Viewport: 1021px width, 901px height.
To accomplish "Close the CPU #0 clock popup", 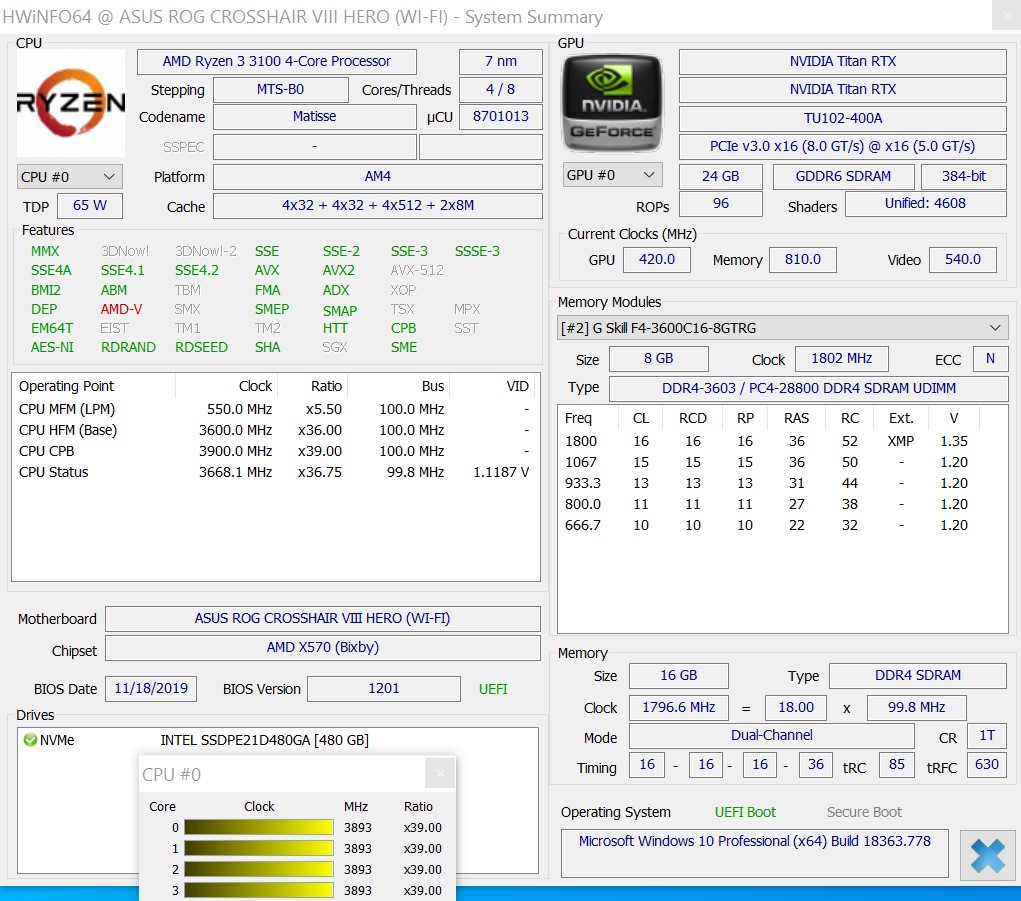I will [x=440, y=773].
